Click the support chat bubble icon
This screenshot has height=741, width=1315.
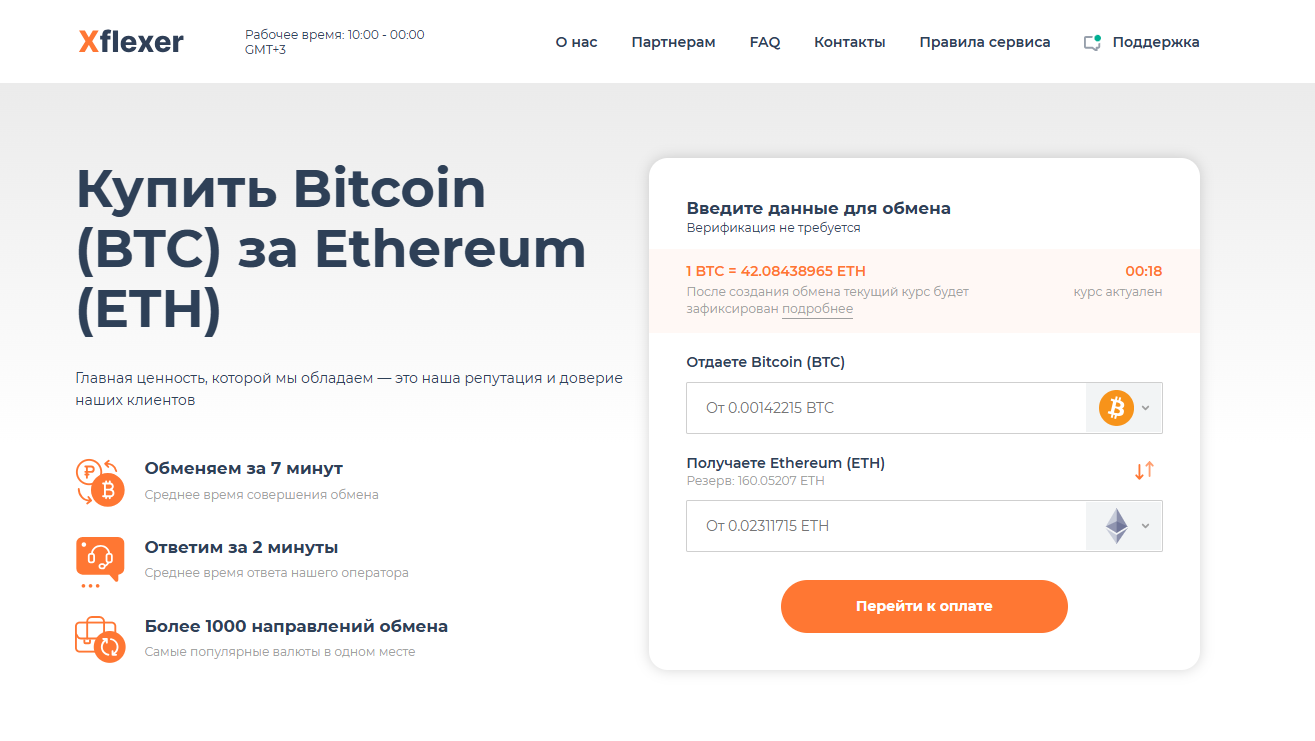pyautogui.click(x=1092, y=43)
